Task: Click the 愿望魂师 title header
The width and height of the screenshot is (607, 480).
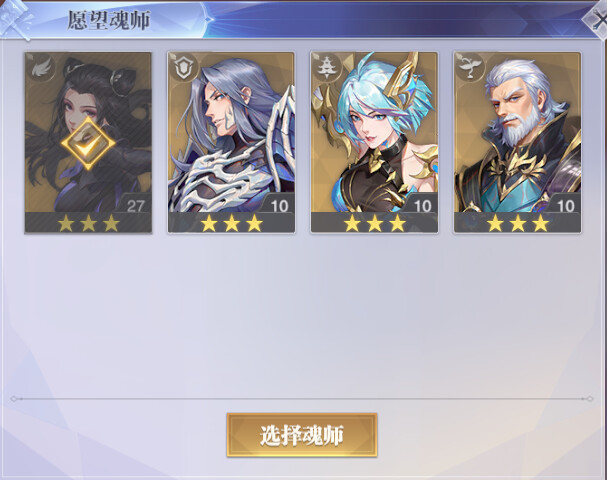Action: pos(109,20)
